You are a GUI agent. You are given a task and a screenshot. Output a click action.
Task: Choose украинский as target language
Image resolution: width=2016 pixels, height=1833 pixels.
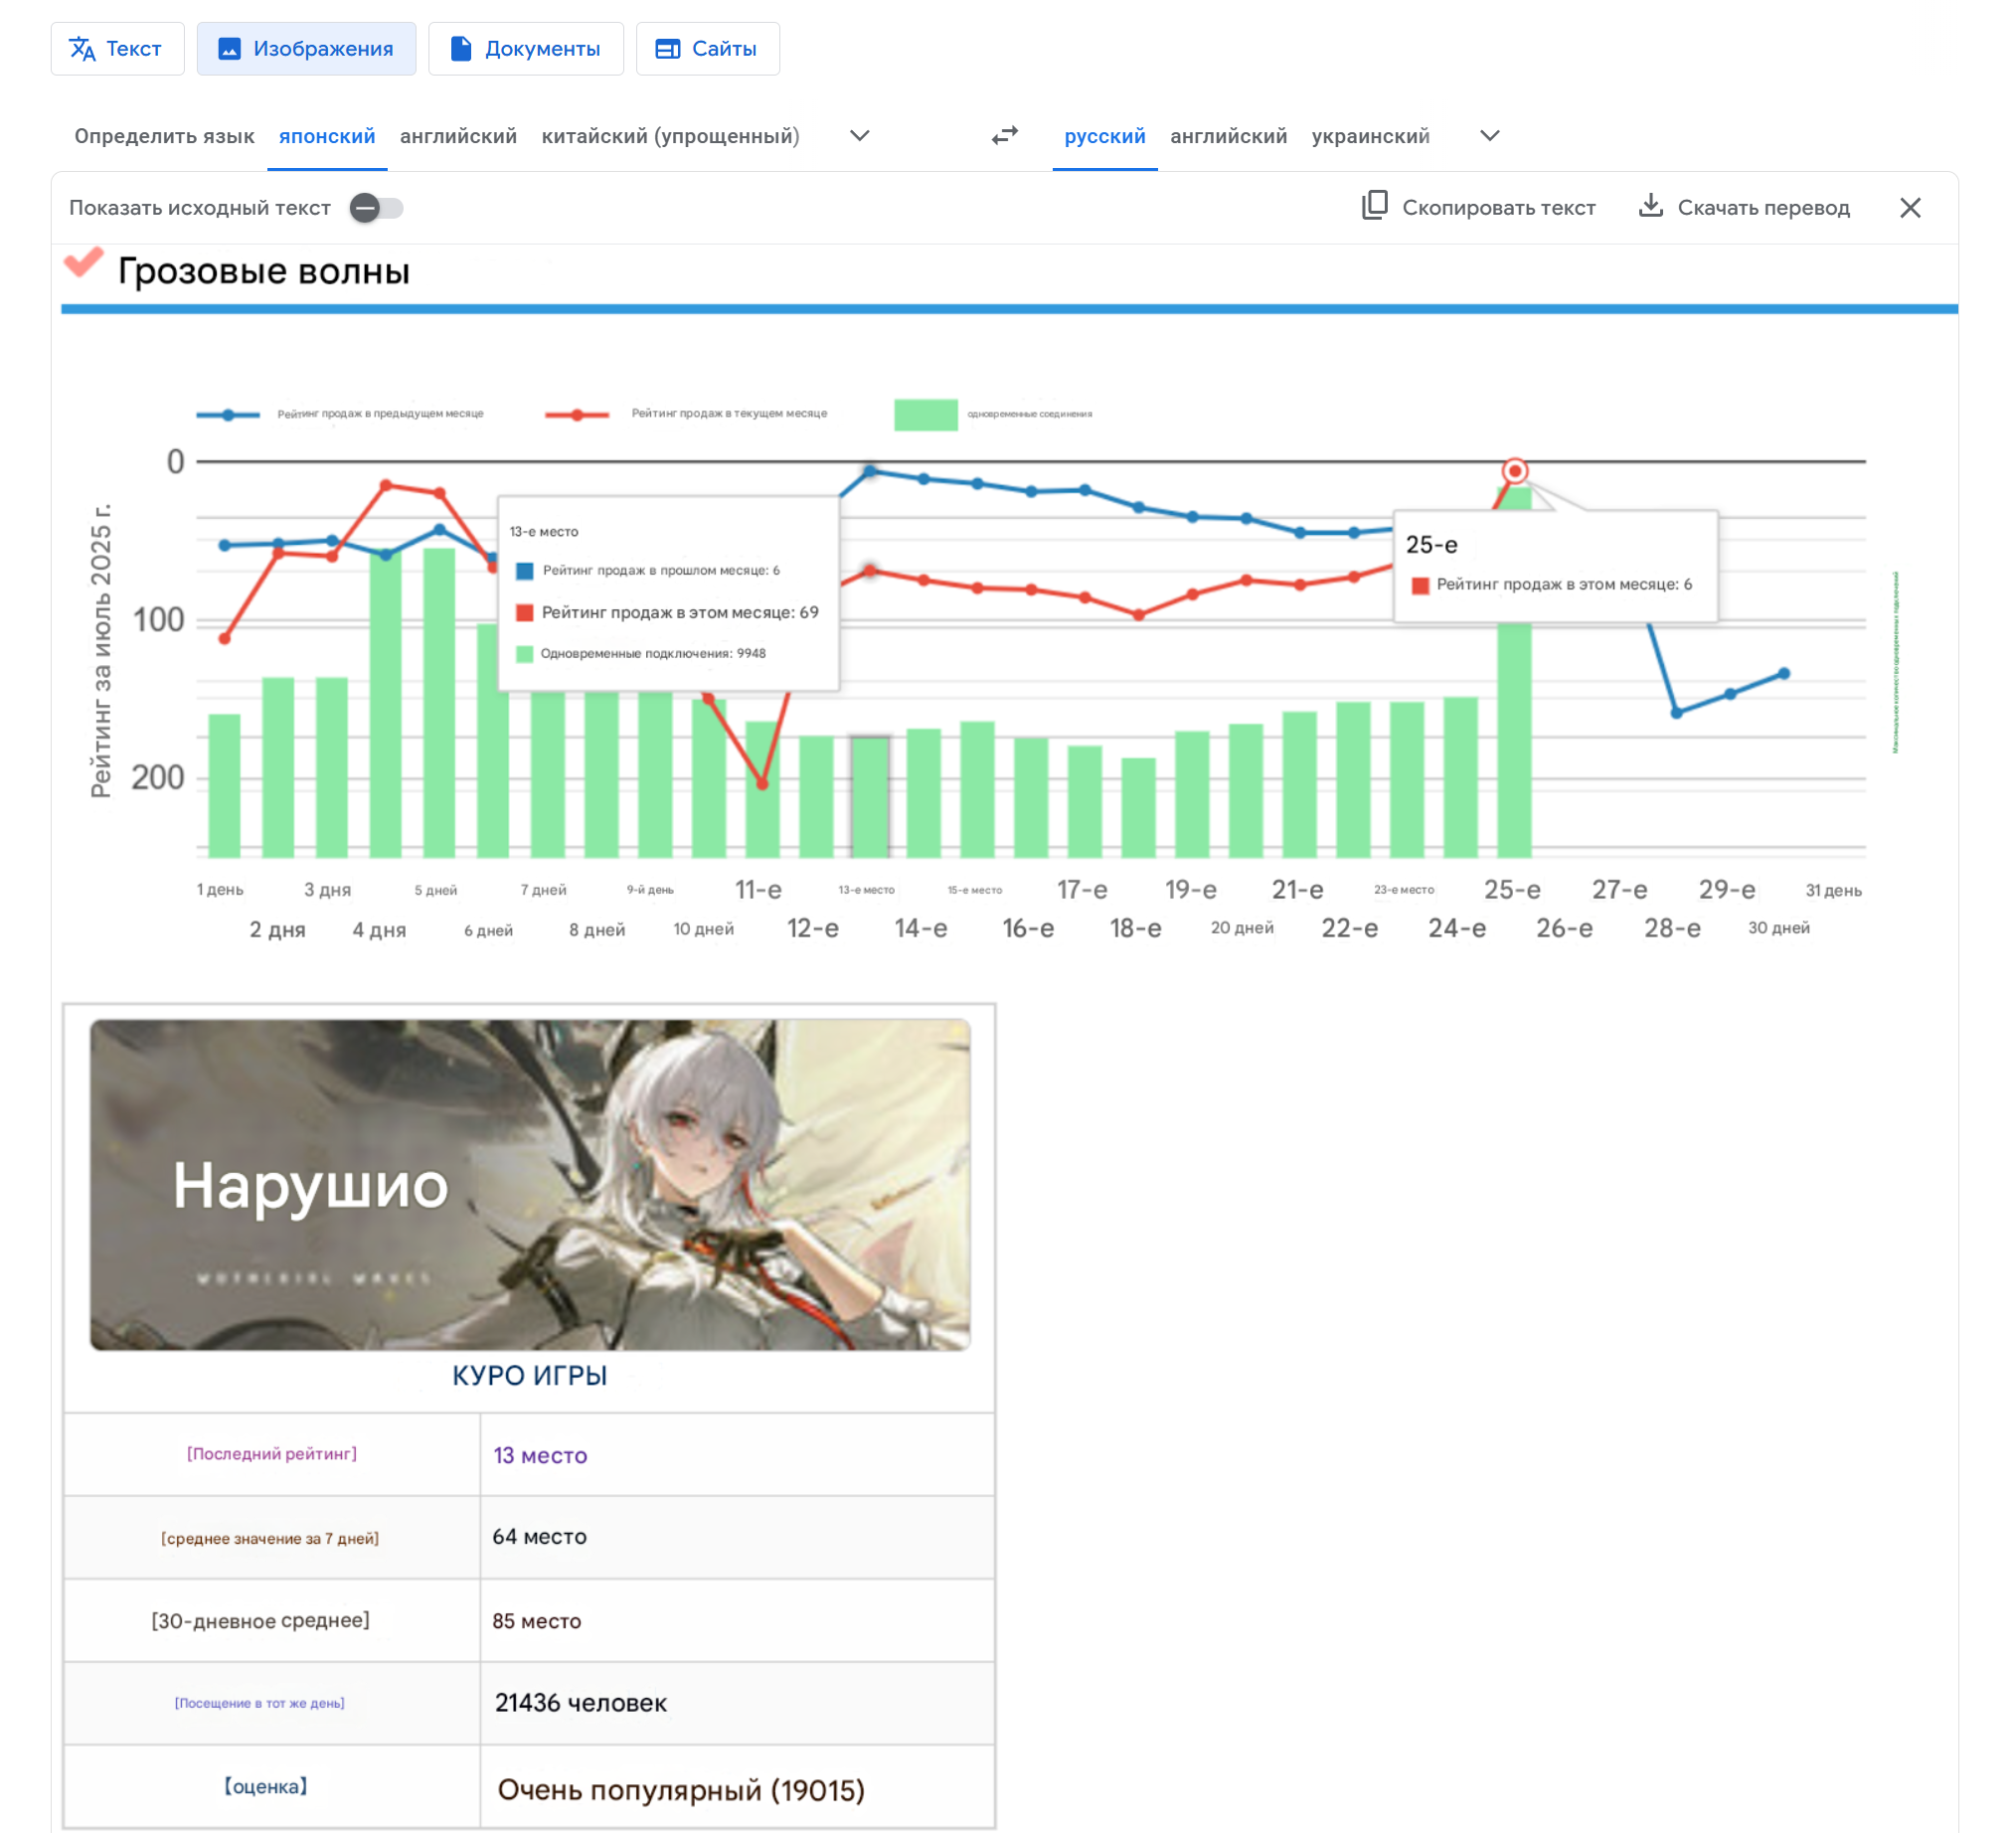1370,136
